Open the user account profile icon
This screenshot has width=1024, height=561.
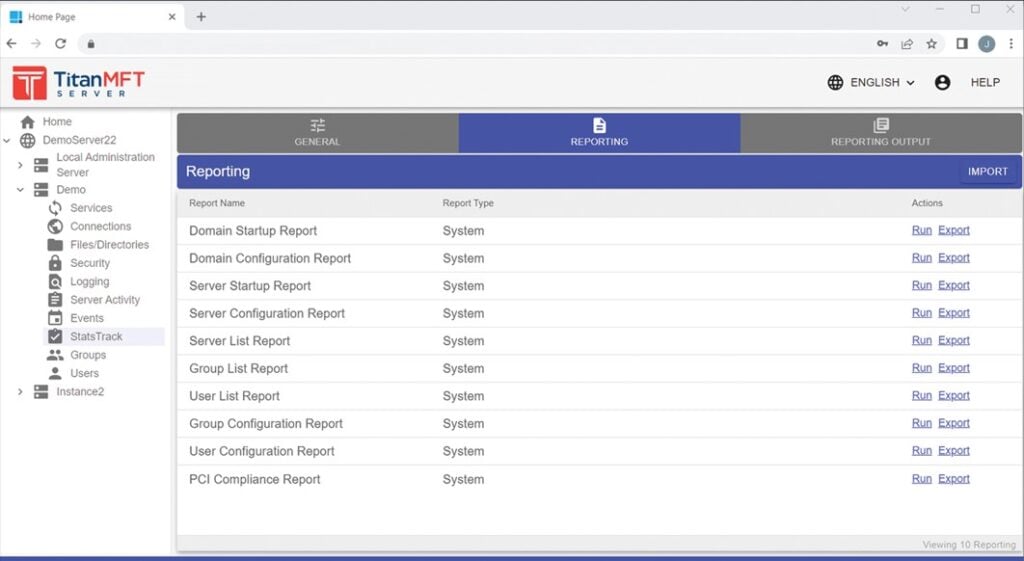pyautogui.click(x=942, y=82)
